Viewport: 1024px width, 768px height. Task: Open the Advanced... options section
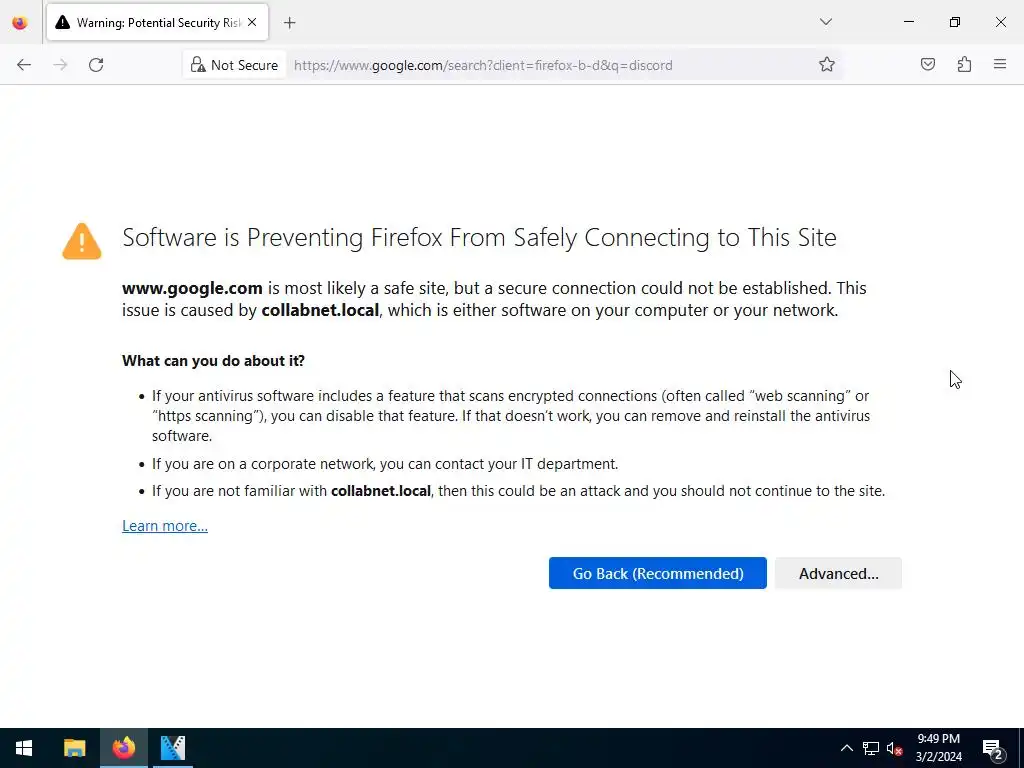tap(838, 573)
